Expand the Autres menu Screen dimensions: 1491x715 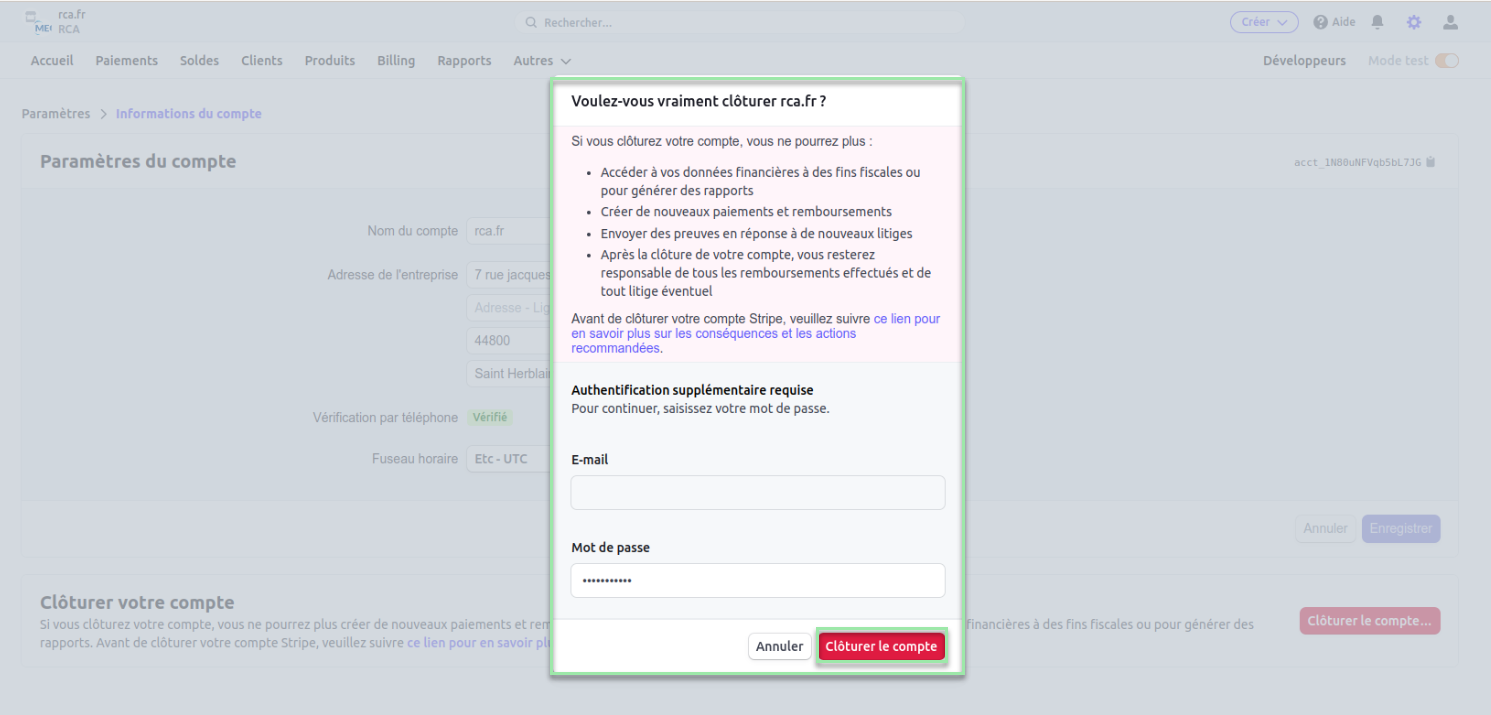(x=542, y=61)
